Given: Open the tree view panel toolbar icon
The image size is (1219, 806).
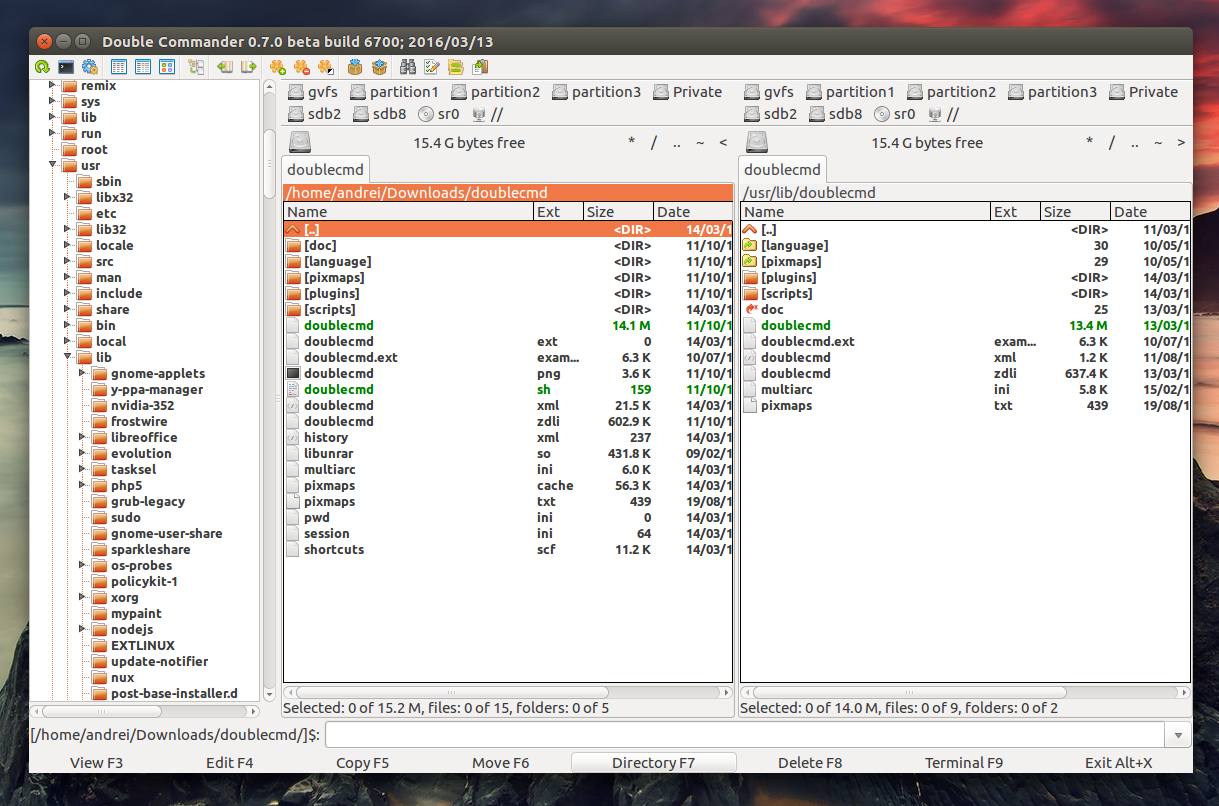Looking at the screenshot, I should coord(195,67).
